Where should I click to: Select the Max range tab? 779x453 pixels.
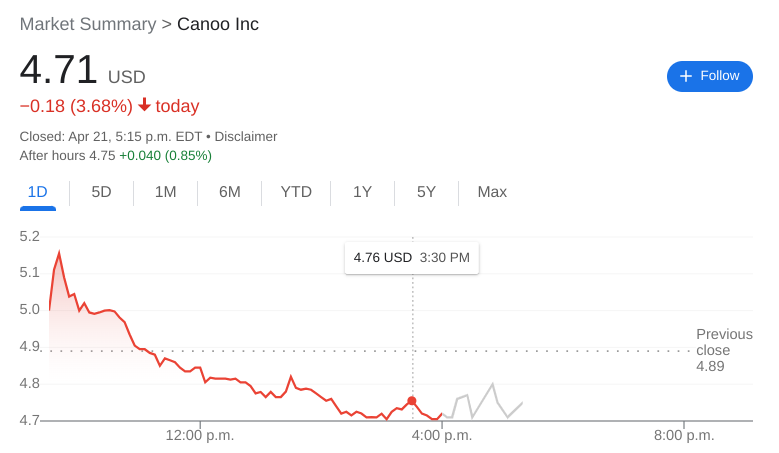492,192
